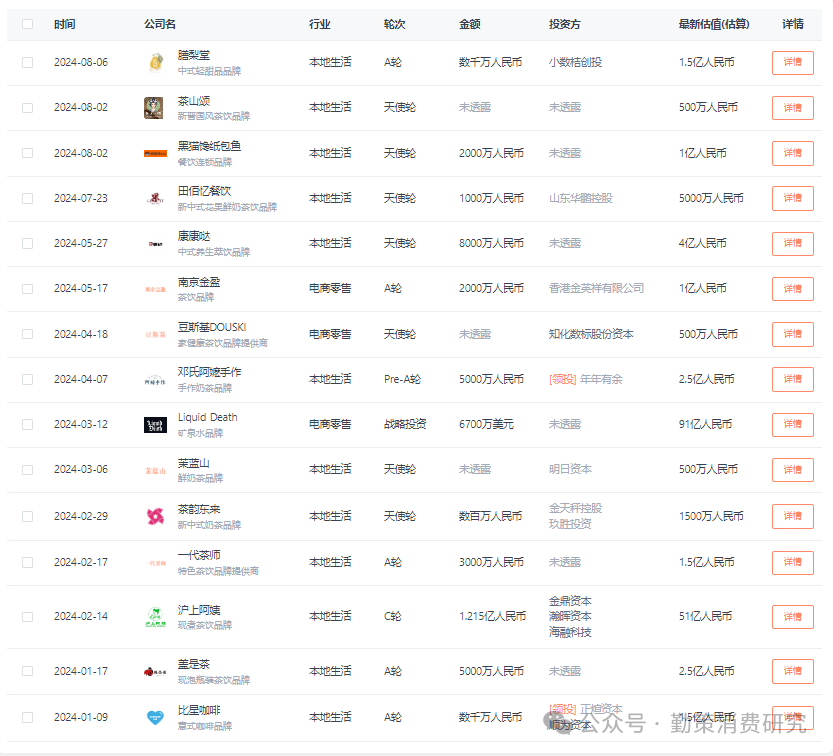The width and height of the screenshot is (833, 756).
Task: Click the 91亿人民币 valuation cell
Action: [706, 424]
